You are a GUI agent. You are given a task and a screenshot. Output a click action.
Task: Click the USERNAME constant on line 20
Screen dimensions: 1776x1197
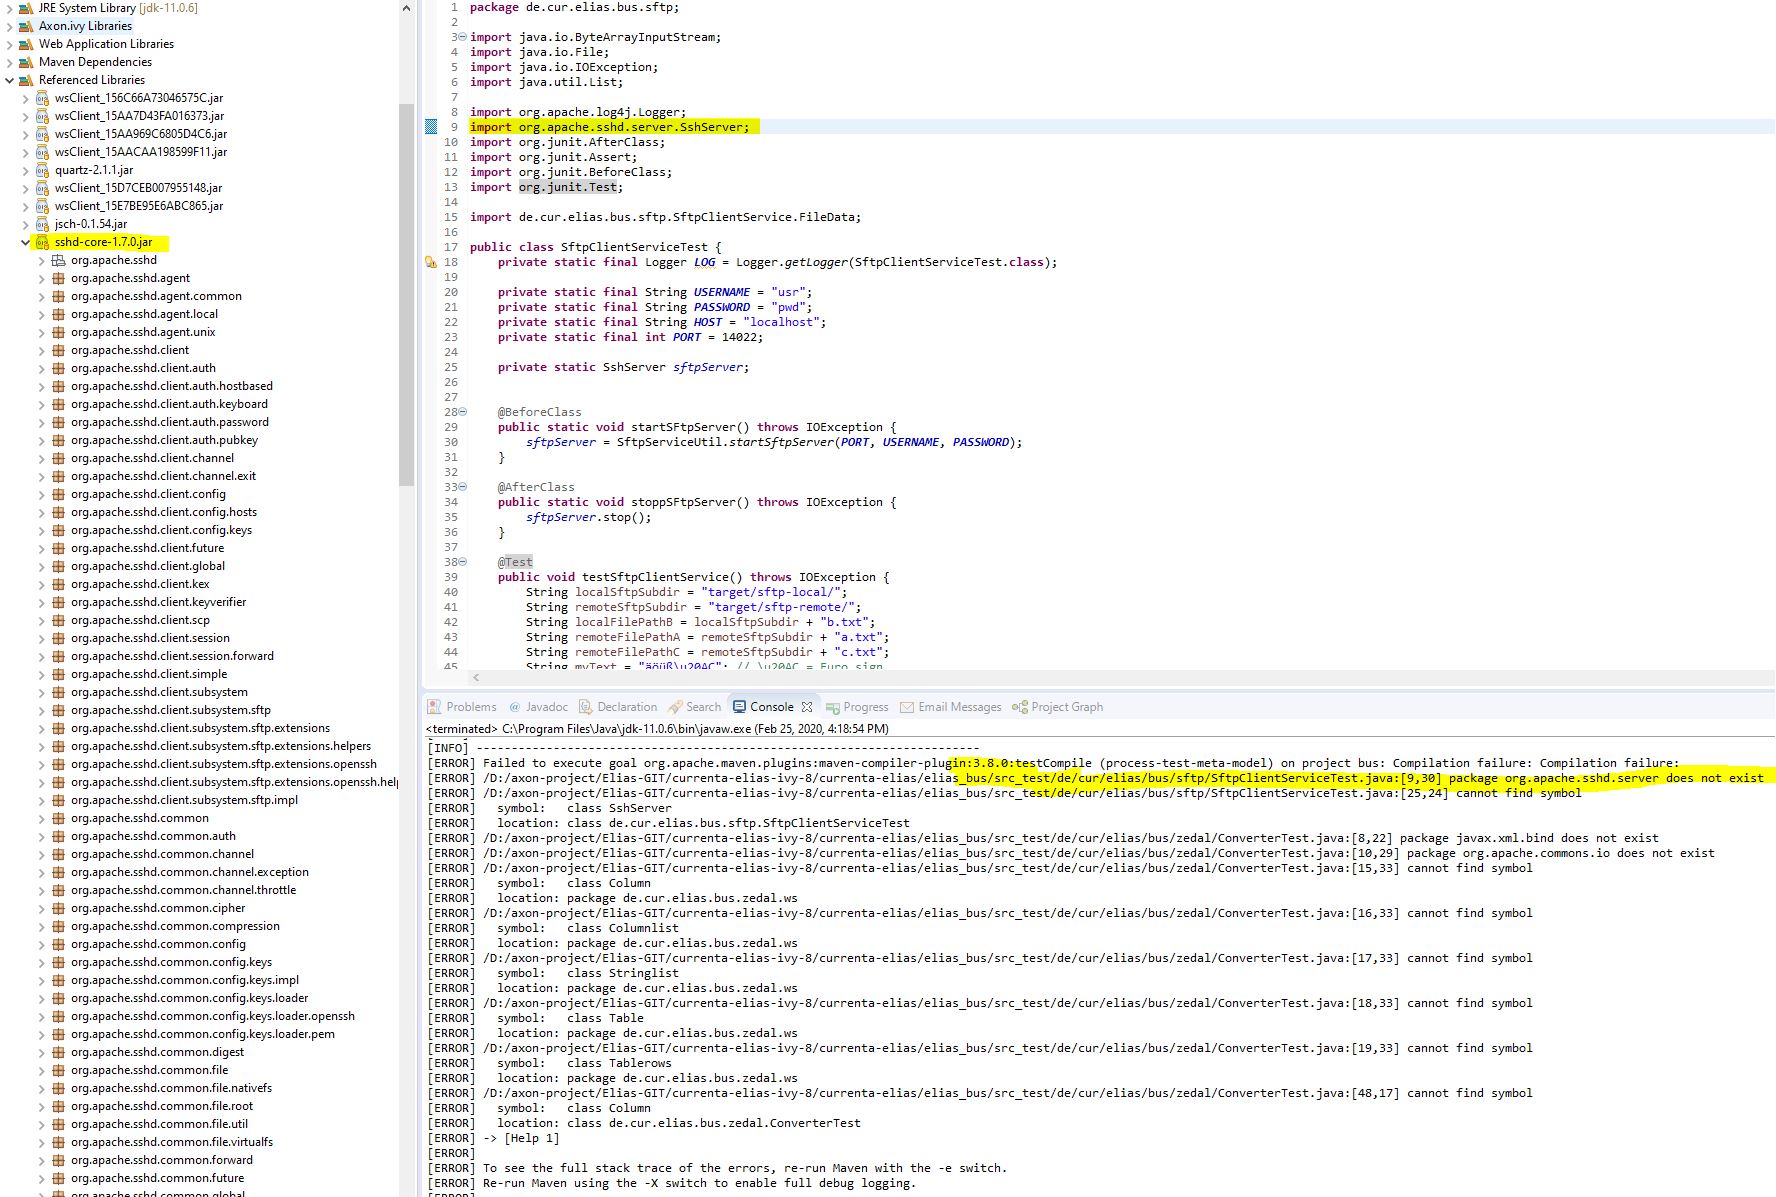(x=722, y=292)
